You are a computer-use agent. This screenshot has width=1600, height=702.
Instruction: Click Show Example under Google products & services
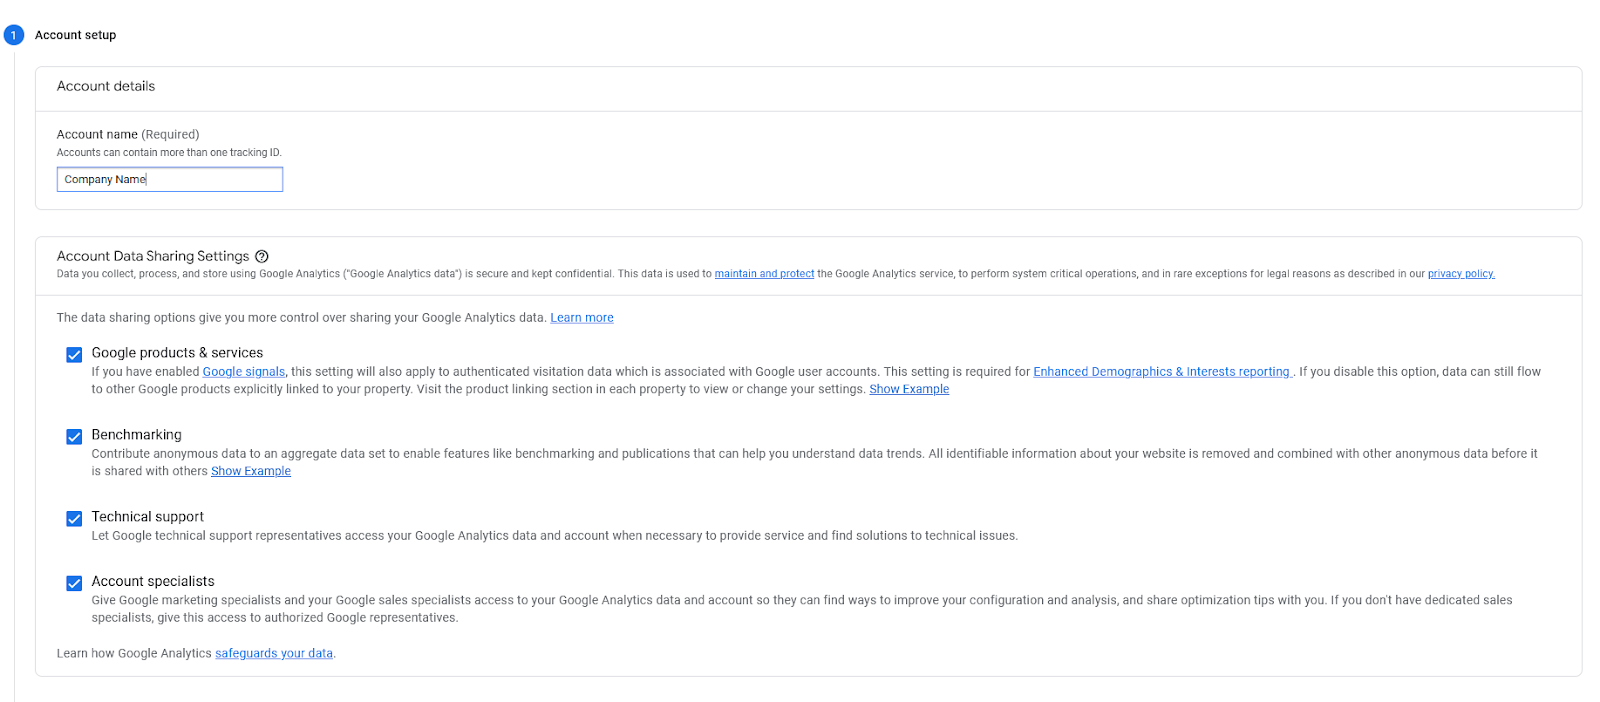(909, 390)
